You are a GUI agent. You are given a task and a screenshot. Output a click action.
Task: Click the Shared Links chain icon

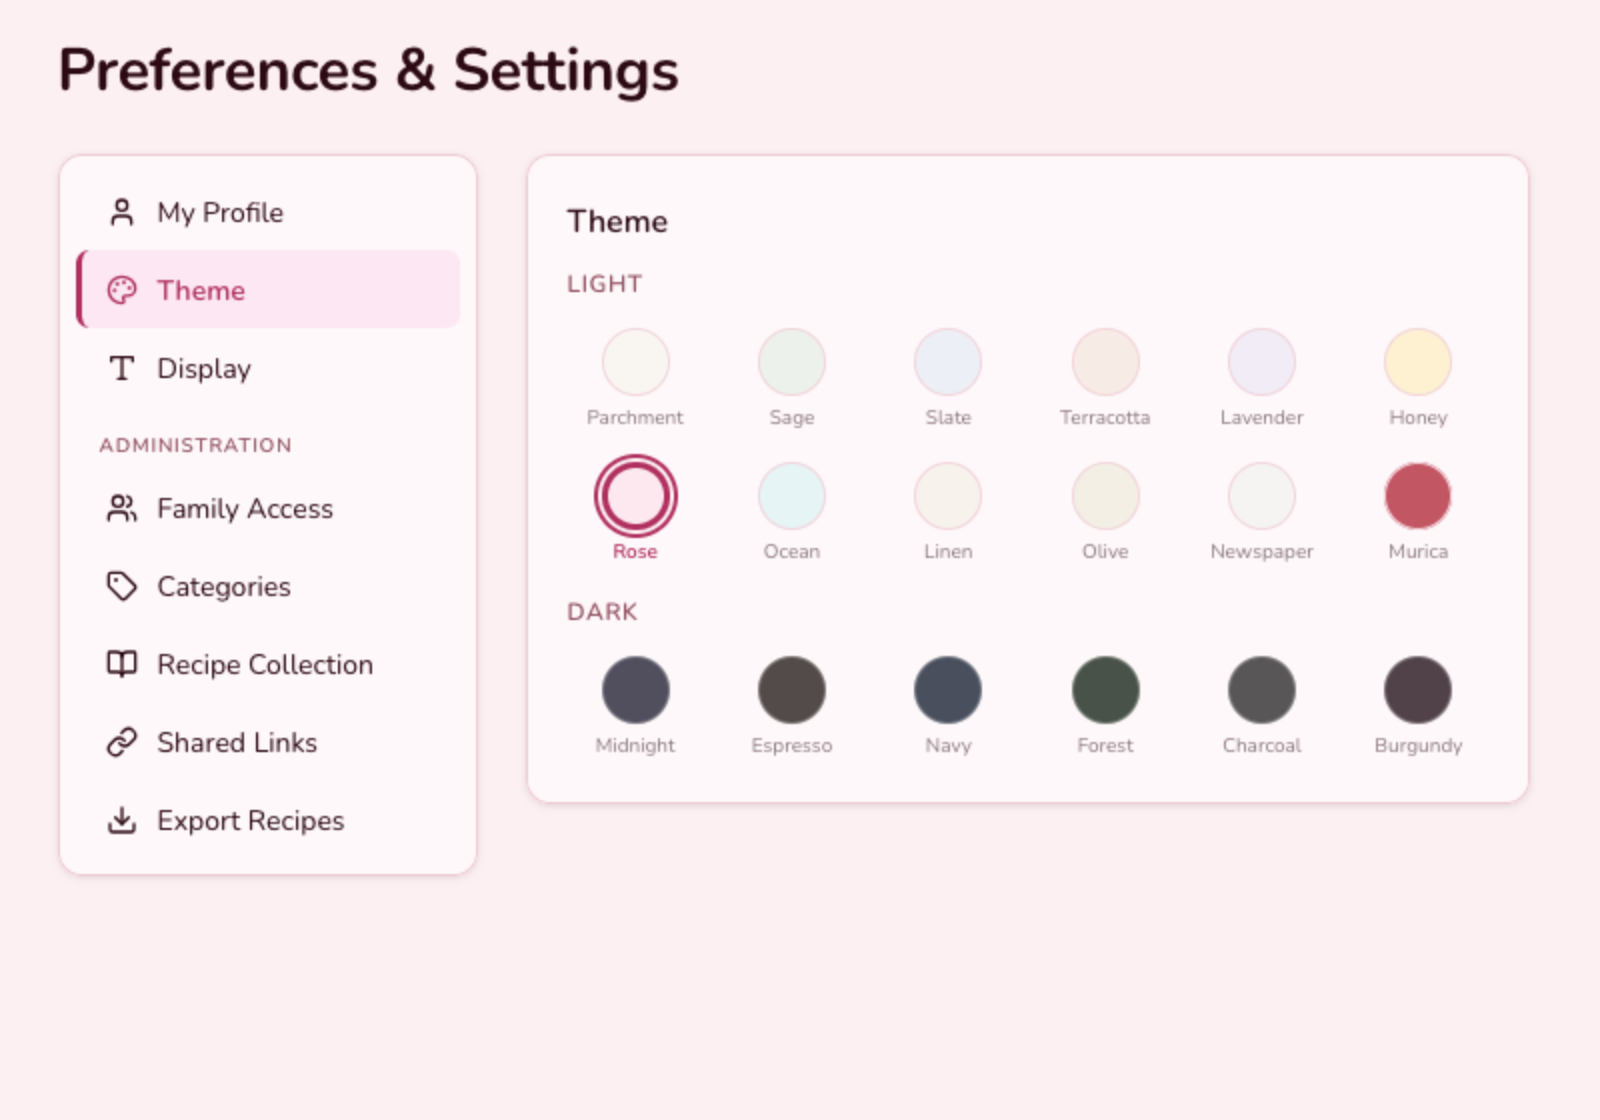click(122, 742)
